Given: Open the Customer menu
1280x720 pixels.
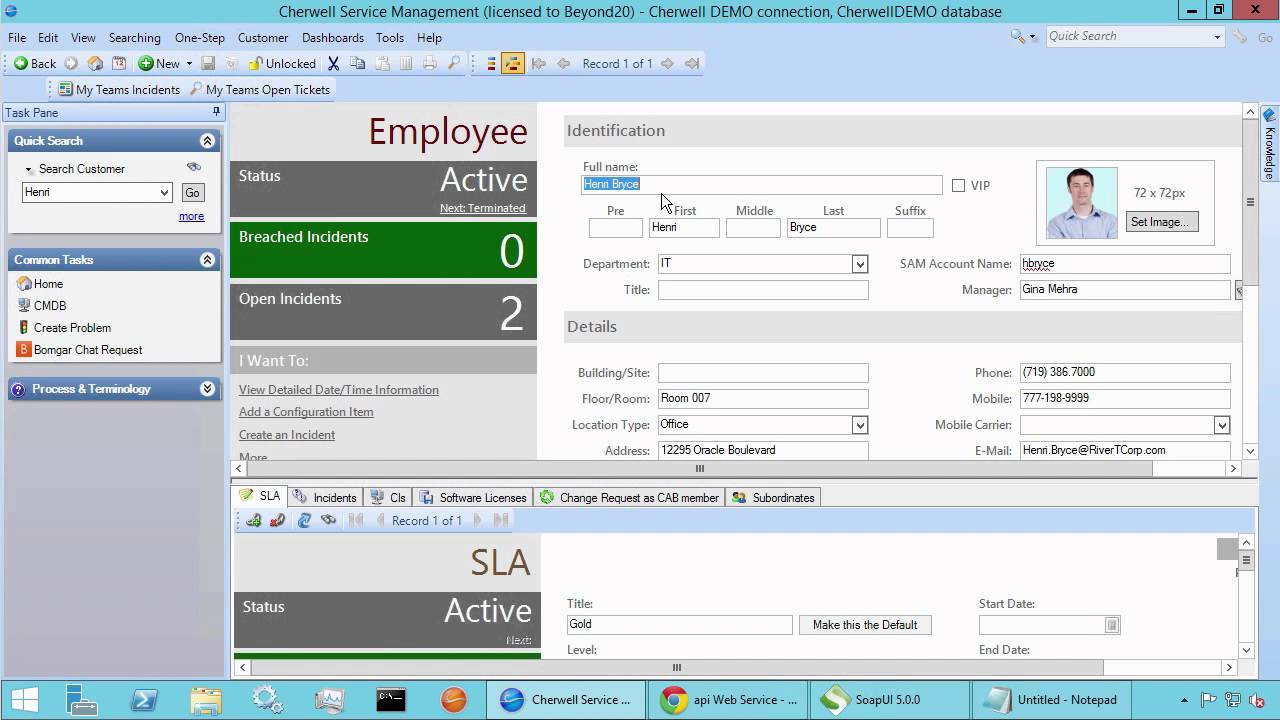Looking at the screenshot, I should (x=263, y=37).
